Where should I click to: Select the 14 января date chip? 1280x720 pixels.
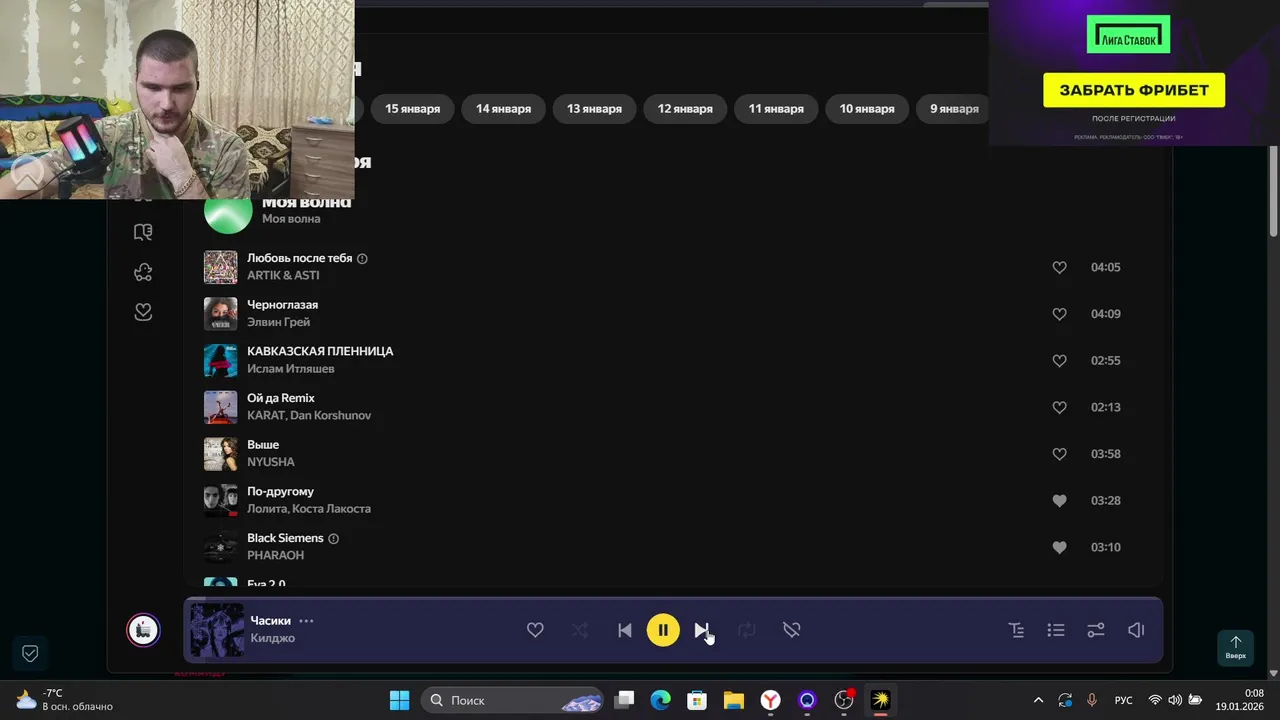coord(503,109)
